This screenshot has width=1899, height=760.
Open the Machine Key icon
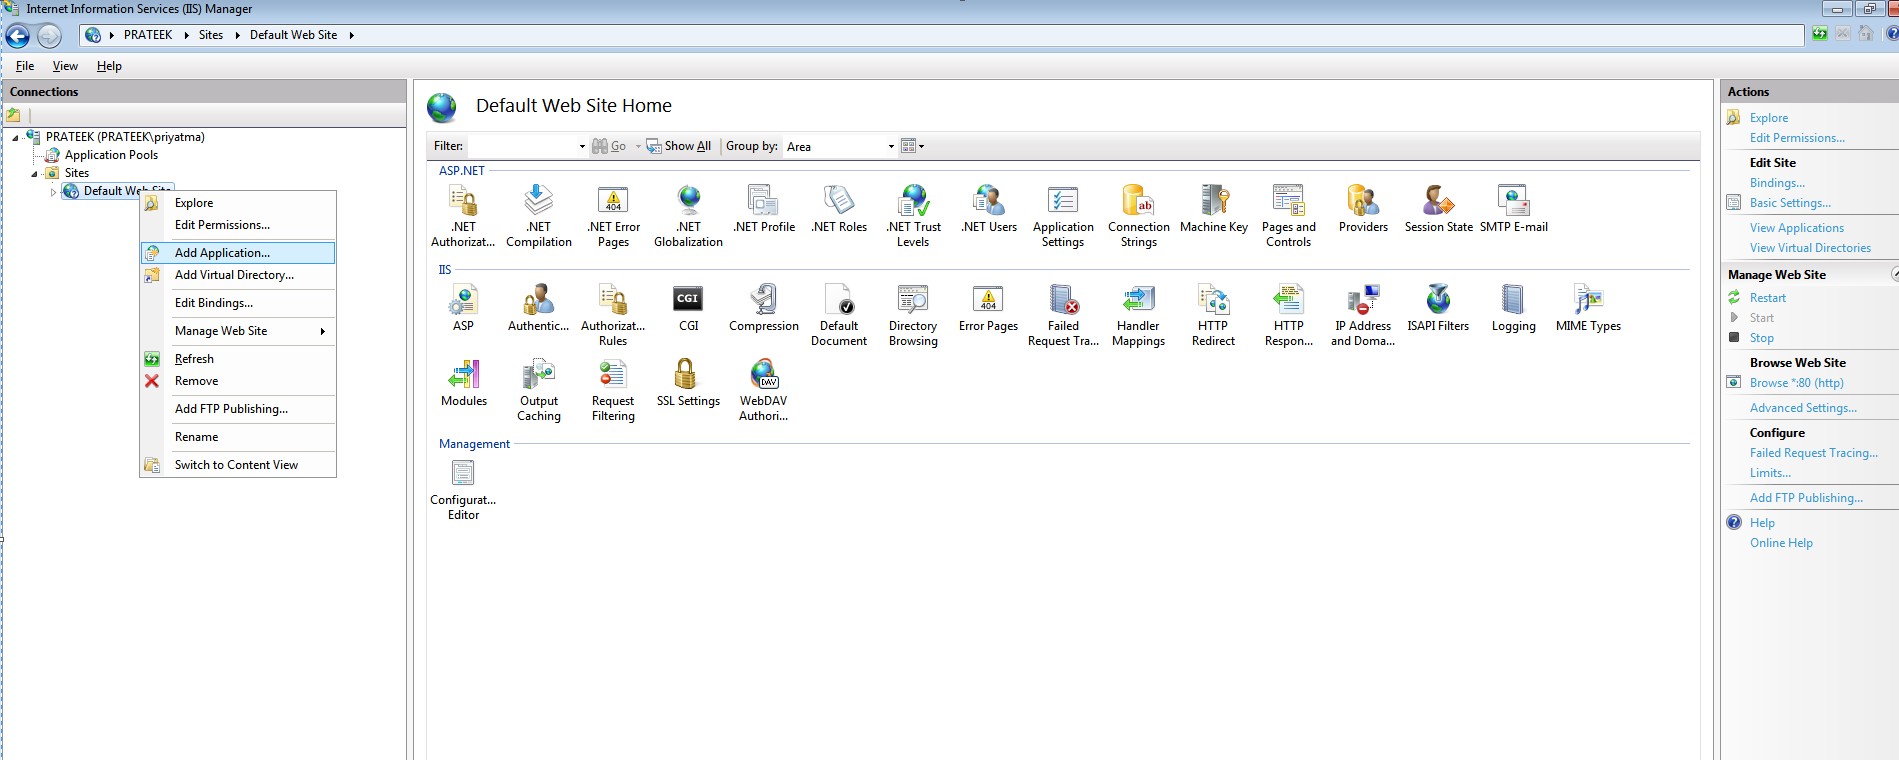pos(1214,210)
